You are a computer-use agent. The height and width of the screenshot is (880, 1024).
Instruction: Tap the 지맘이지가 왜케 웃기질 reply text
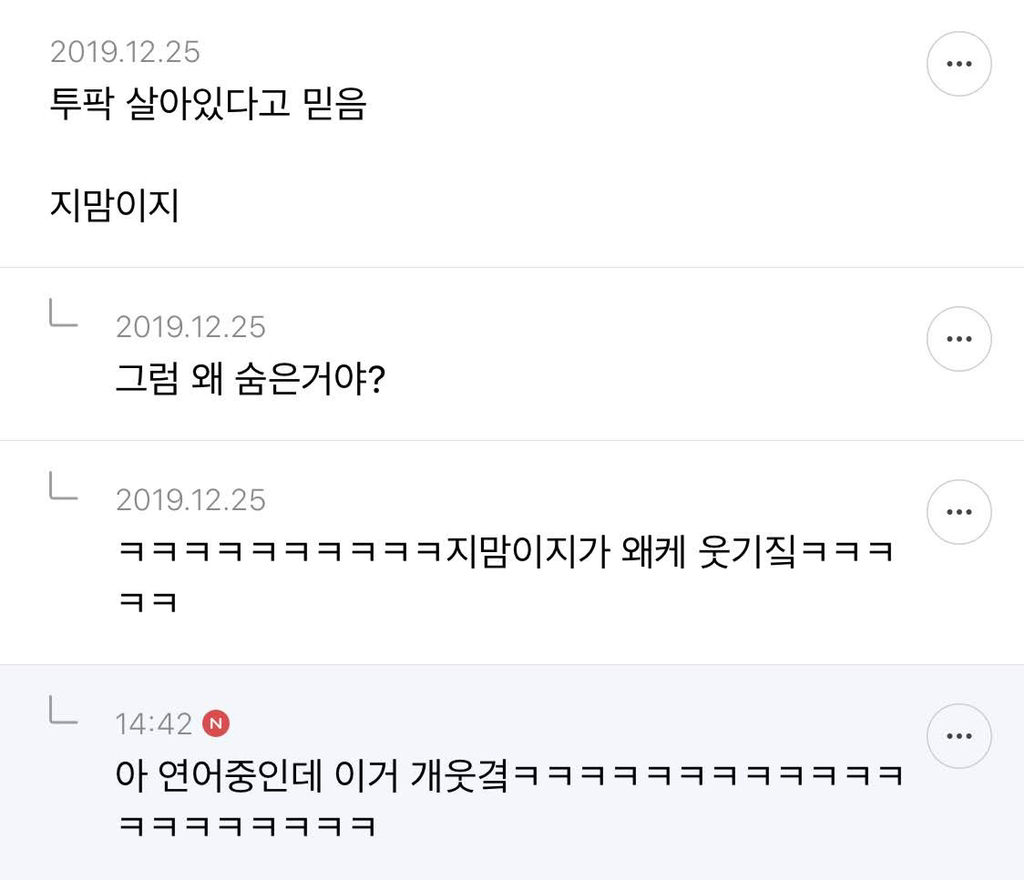505,552
